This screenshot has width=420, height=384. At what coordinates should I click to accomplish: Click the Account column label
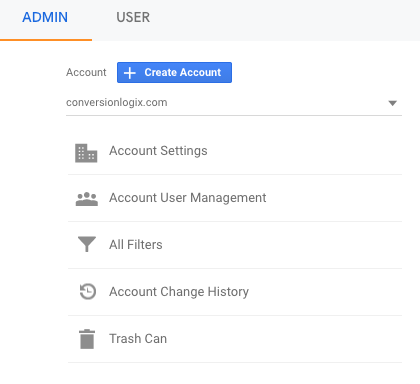coord(86,72)
